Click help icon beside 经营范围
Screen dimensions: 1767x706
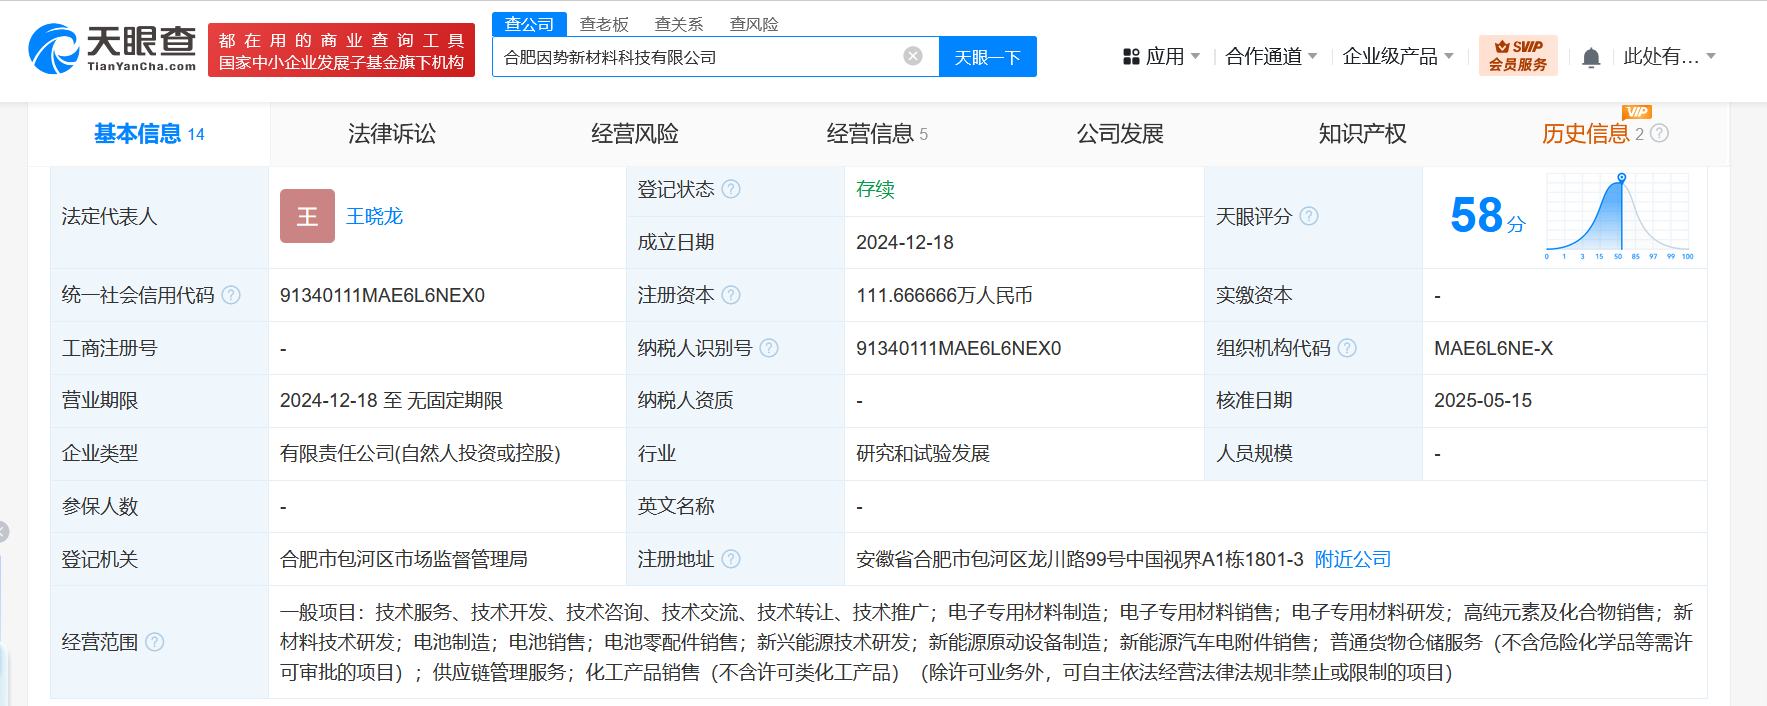(155, 642)
